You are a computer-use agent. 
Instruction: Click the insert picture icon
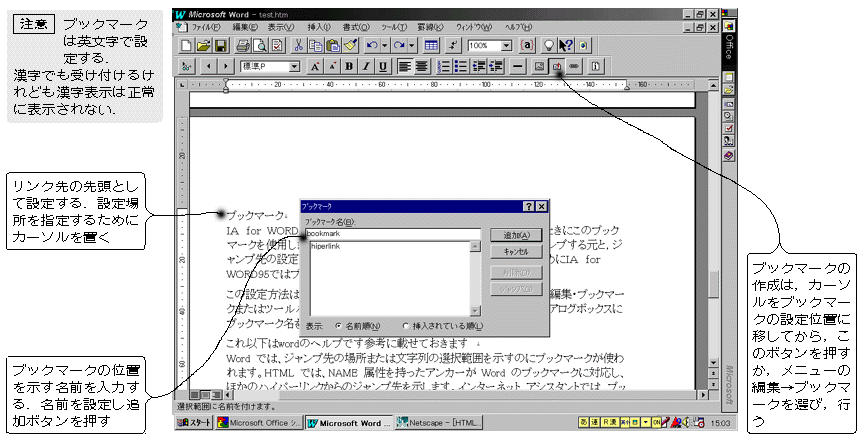(x=540, y=67)
